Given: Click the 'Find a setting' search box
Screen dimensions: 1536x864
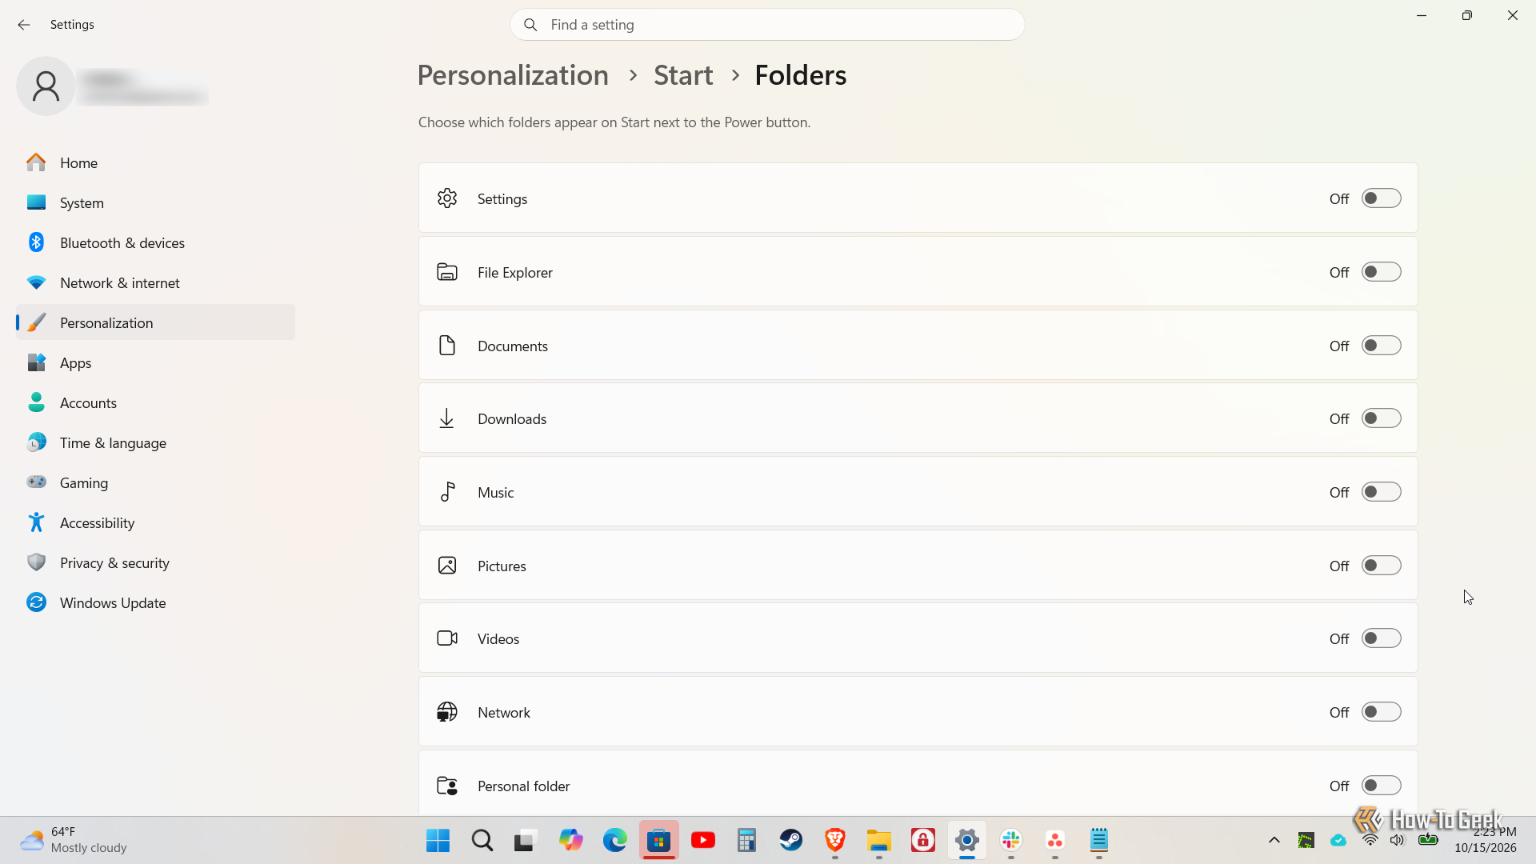Looking at the screenshot, I should [x=767, y=25].
